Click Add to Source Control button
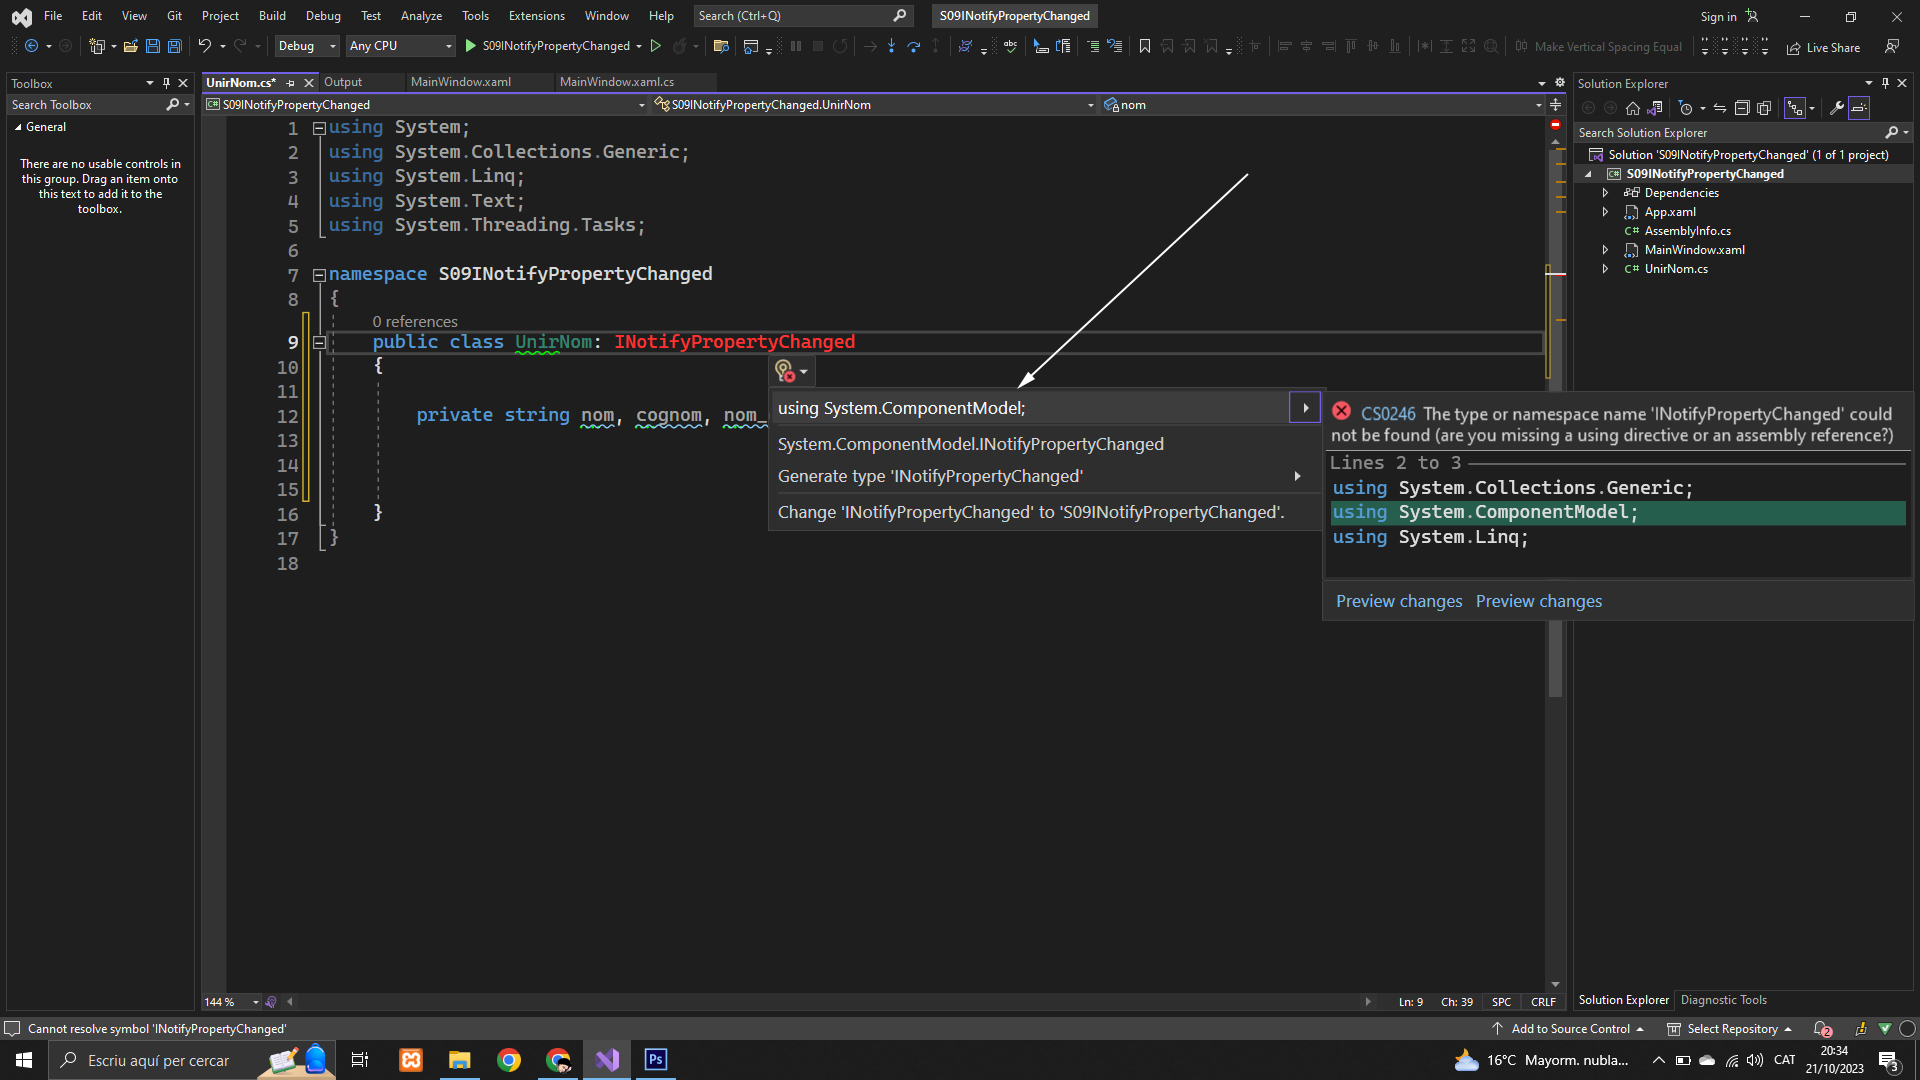Screen dimensions: 1920x1080 (1569, 1029)
